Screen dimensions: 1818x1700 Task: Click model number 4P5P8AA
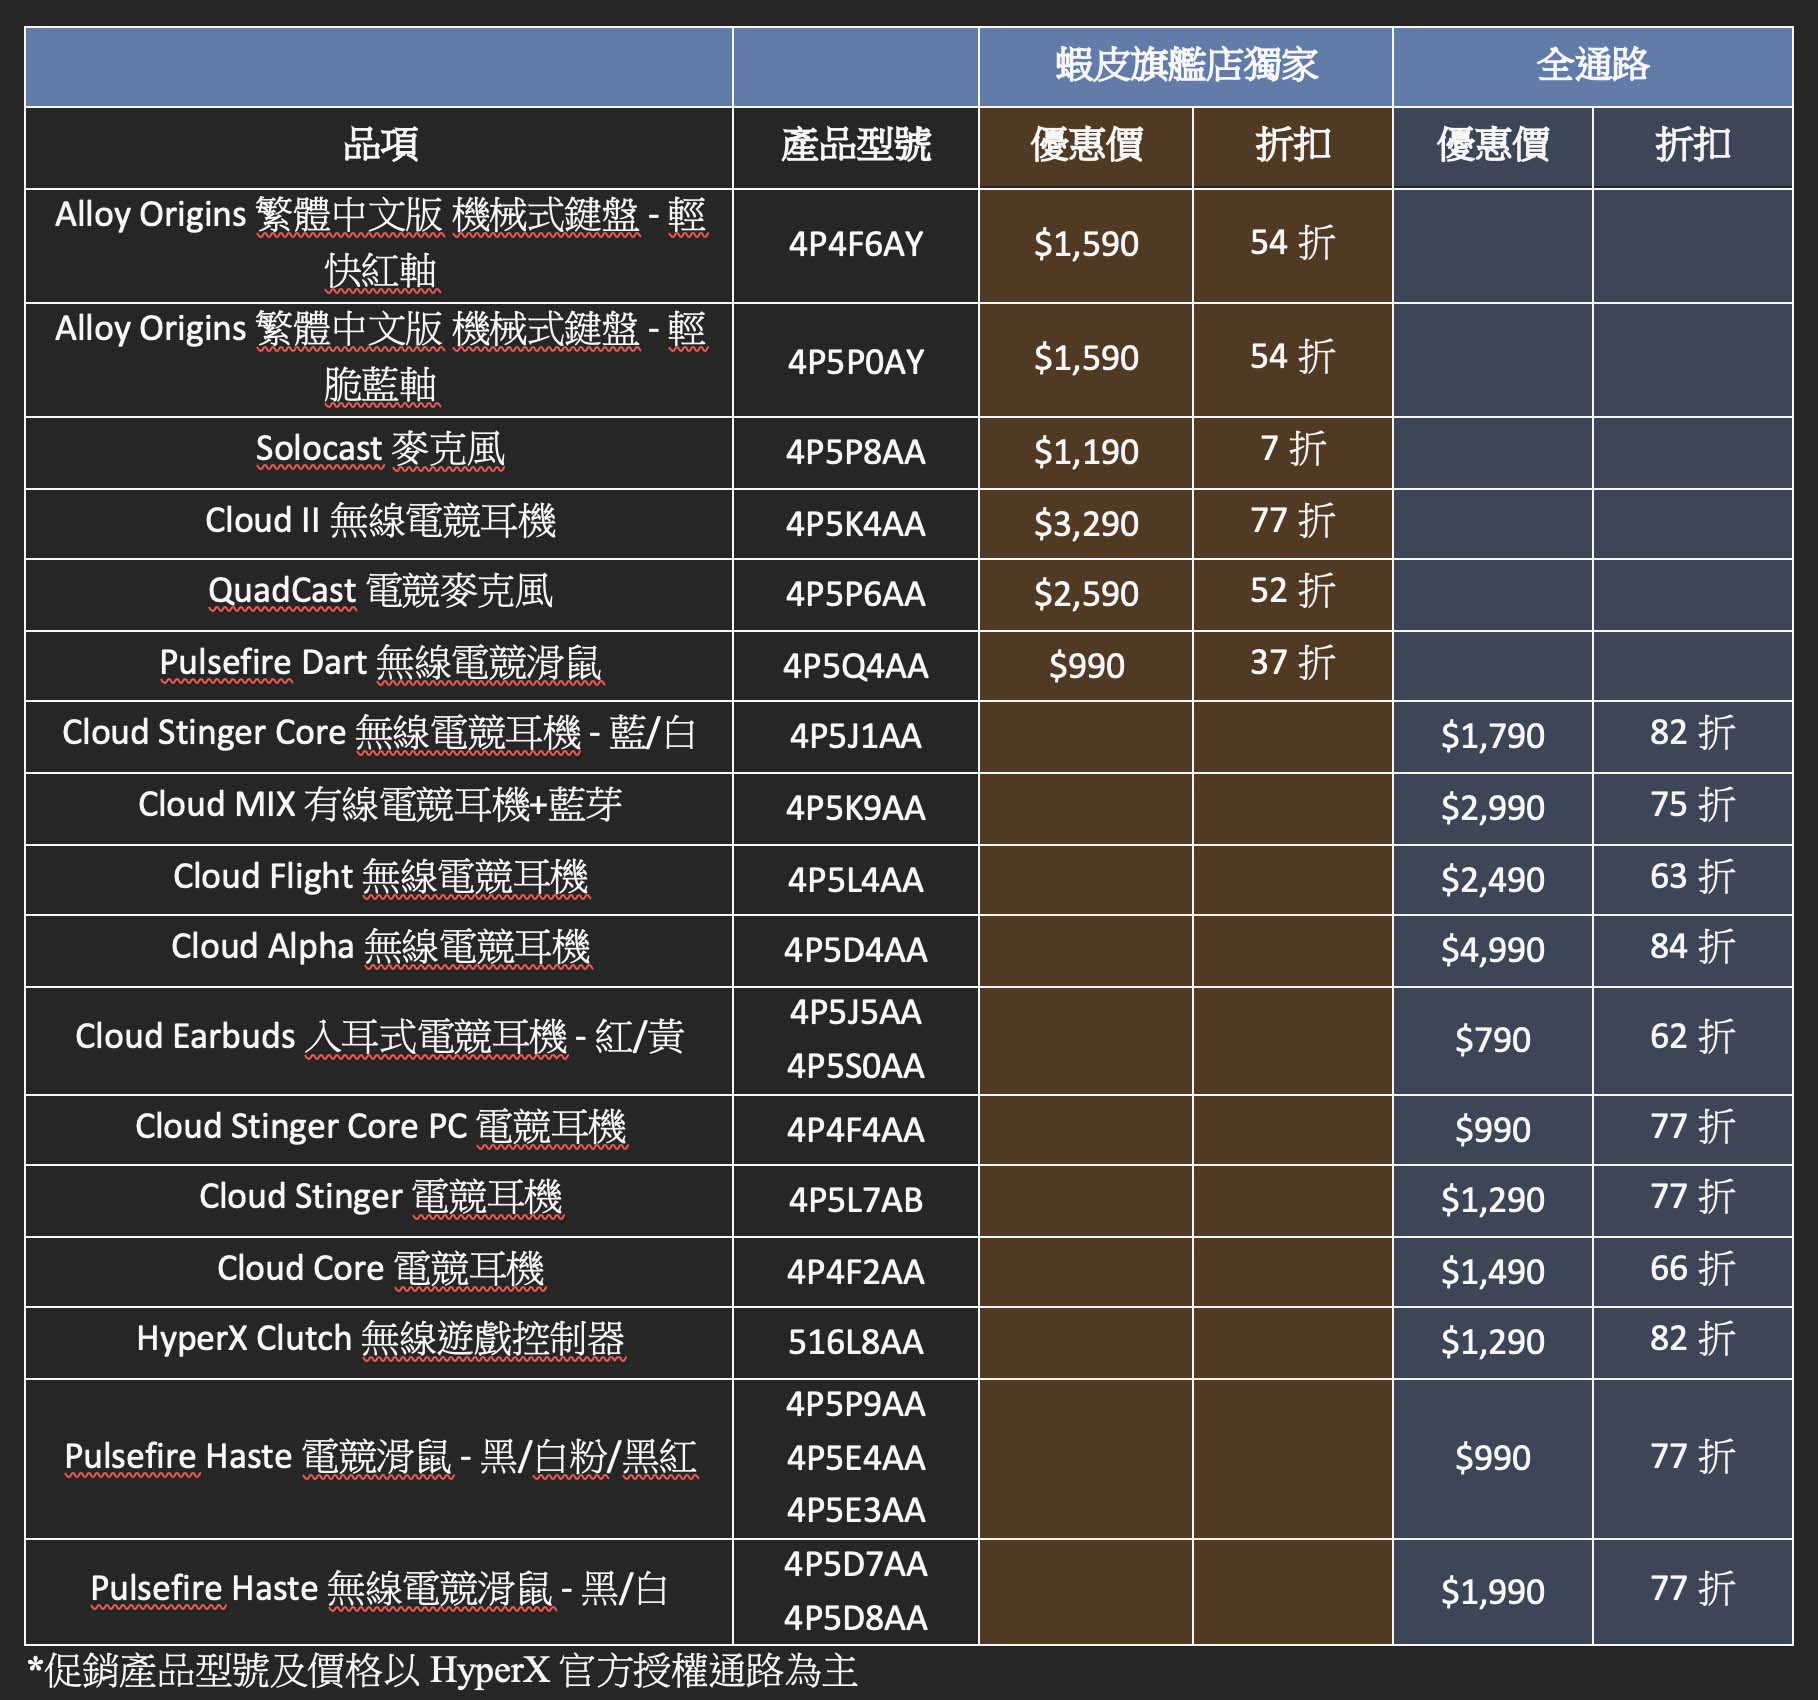[x=855, y=452]
